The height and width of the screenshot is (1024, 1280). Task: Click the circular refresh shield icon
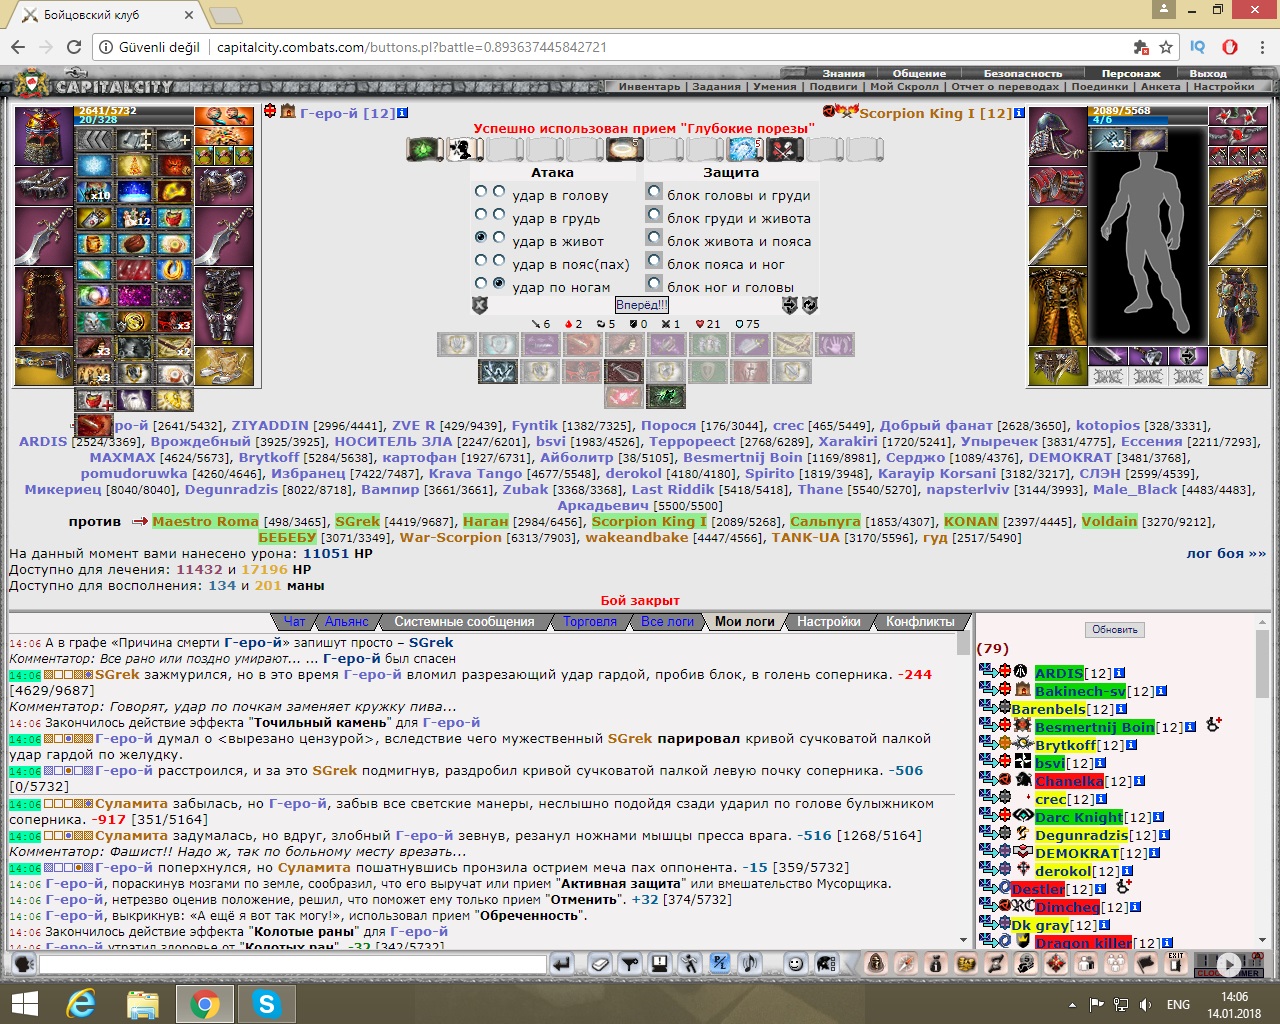(810, 305)
